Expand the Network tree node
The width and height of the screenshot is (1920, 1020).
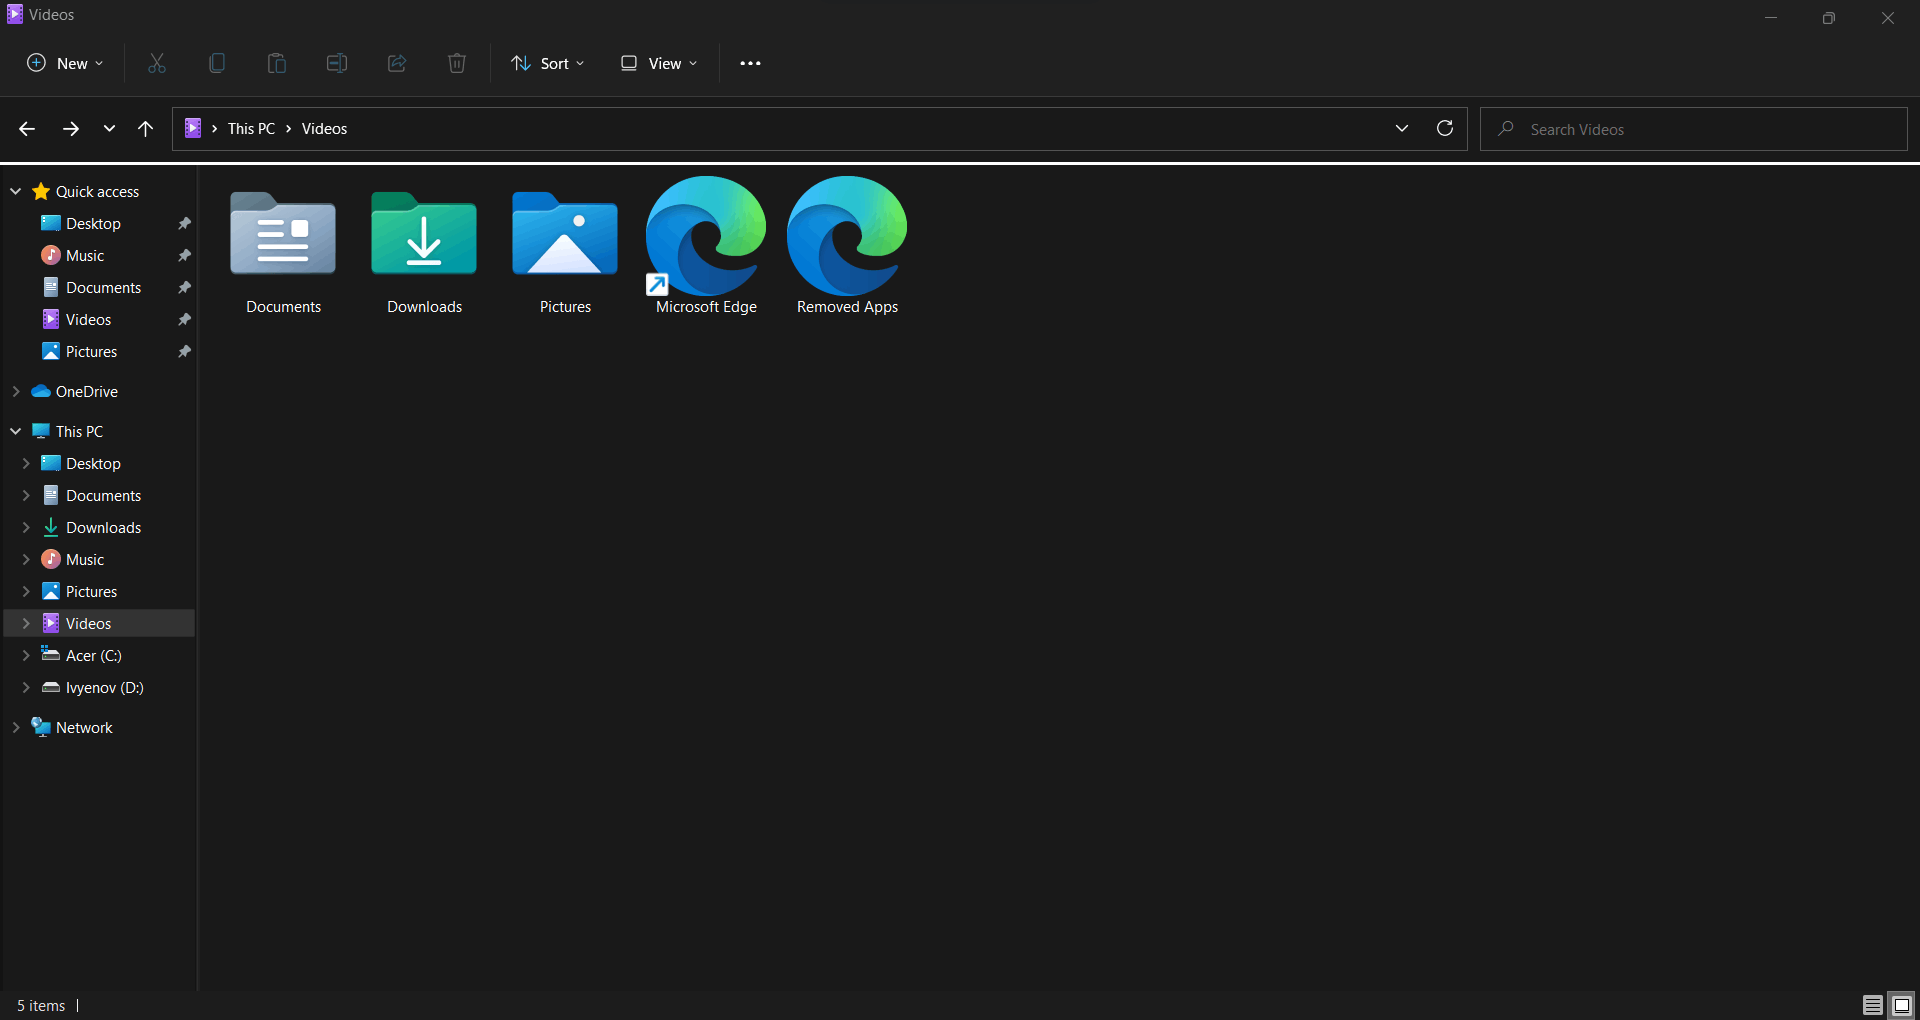tap(16, 727)
